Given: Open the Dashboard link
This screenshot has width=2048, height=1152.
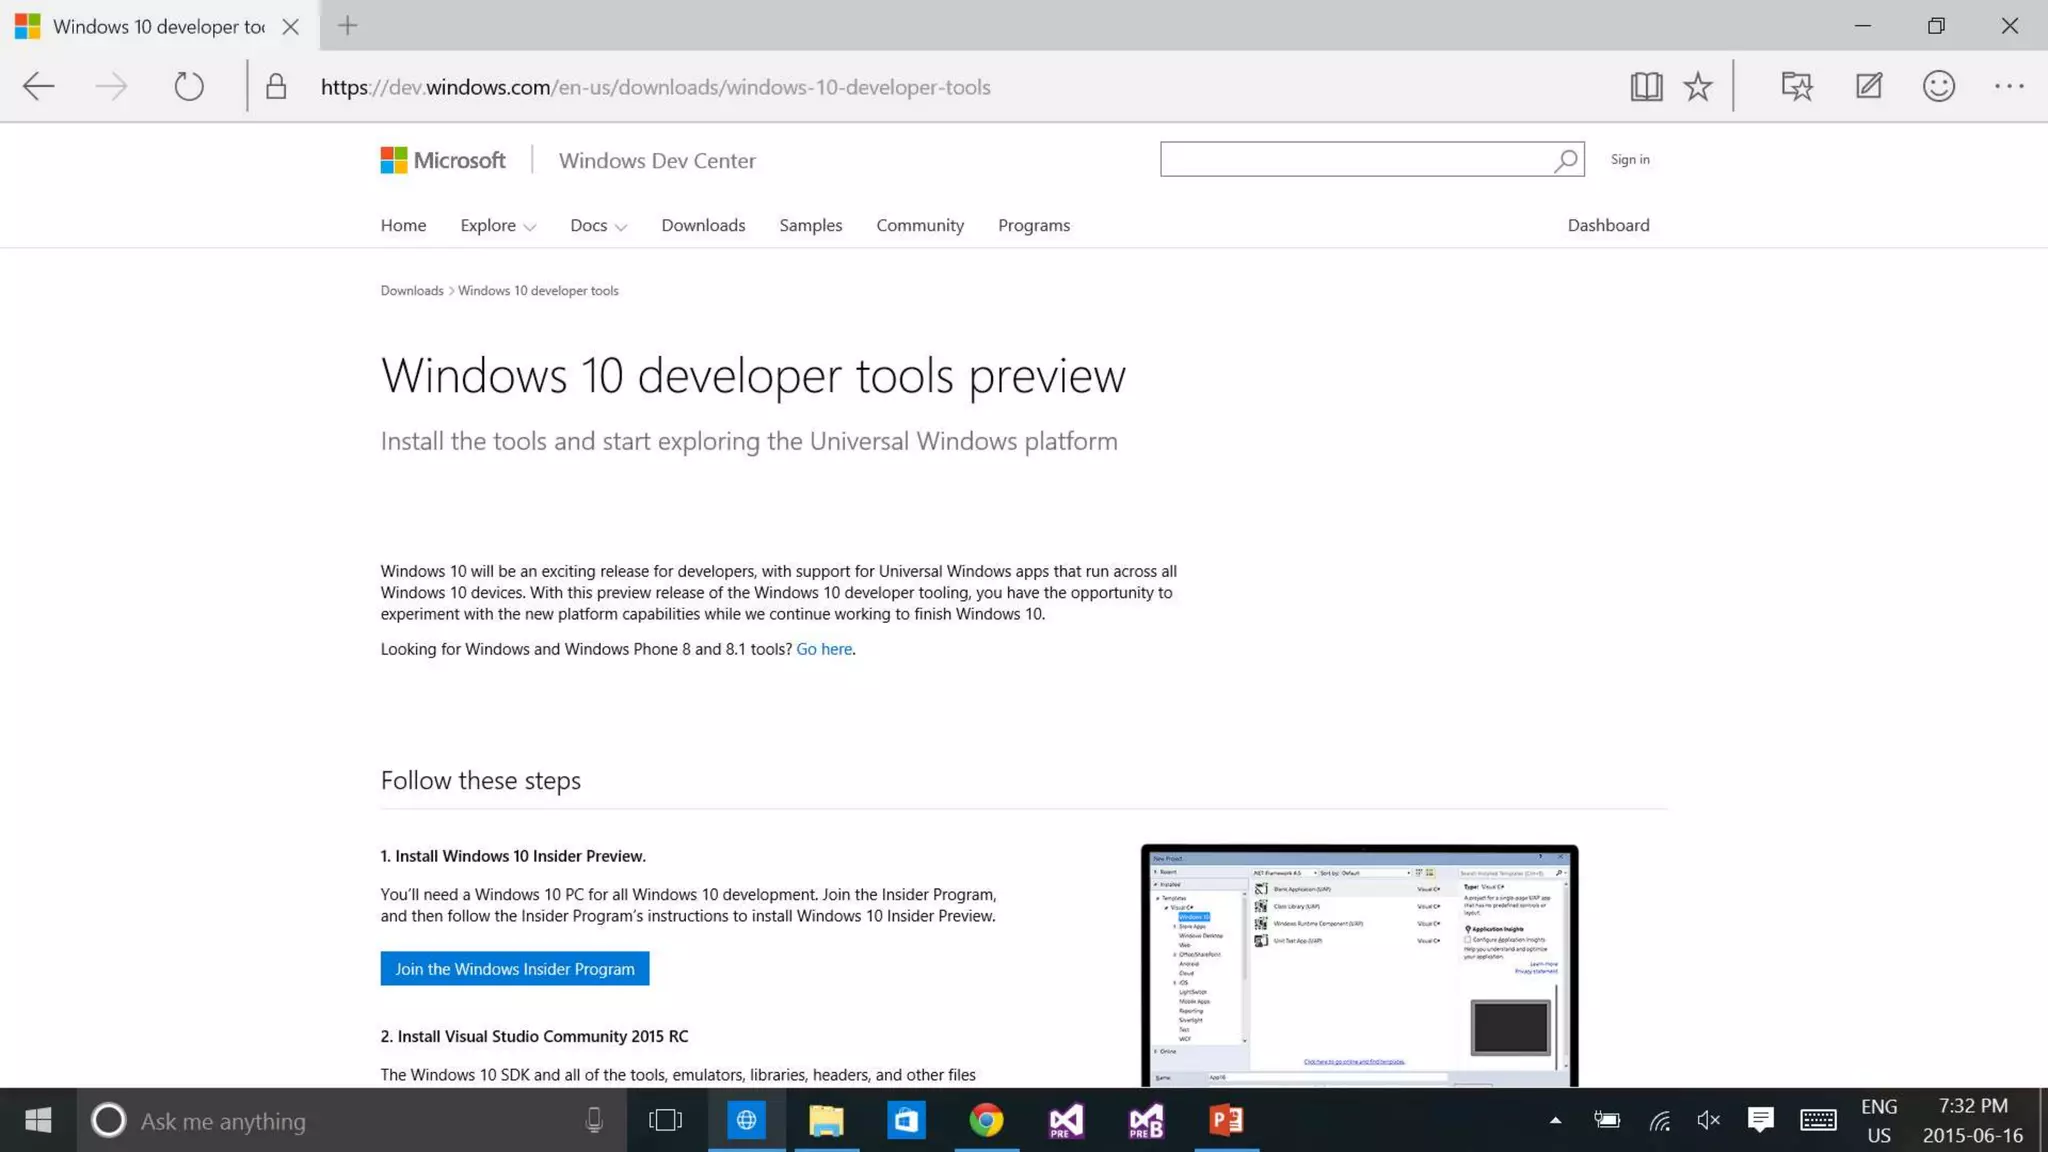Looking at the screenshot, I should coord(1608,226).
